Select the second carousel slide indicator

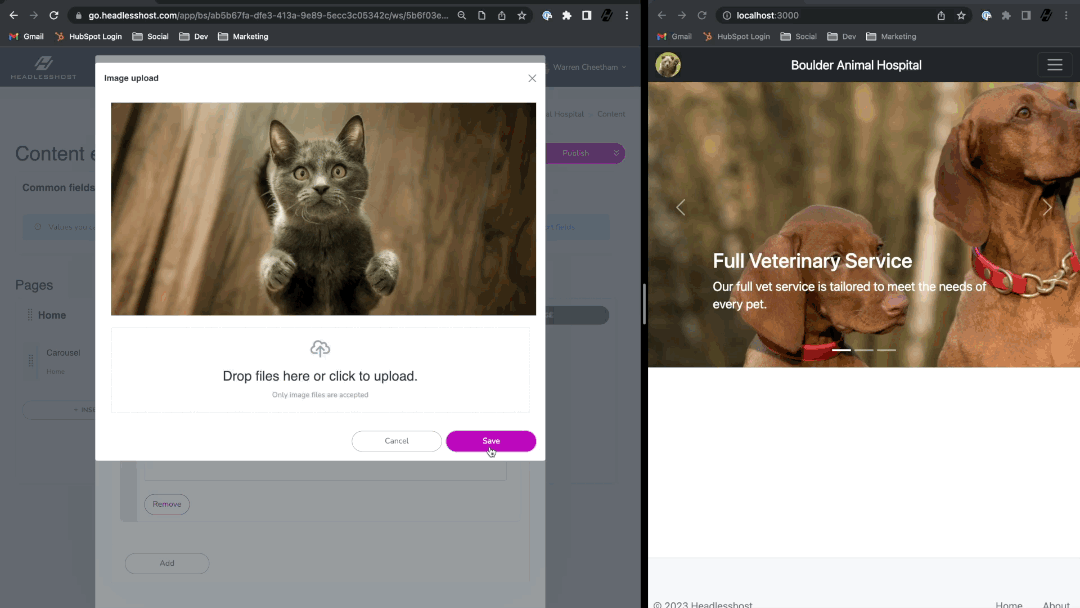coord(864,350)
